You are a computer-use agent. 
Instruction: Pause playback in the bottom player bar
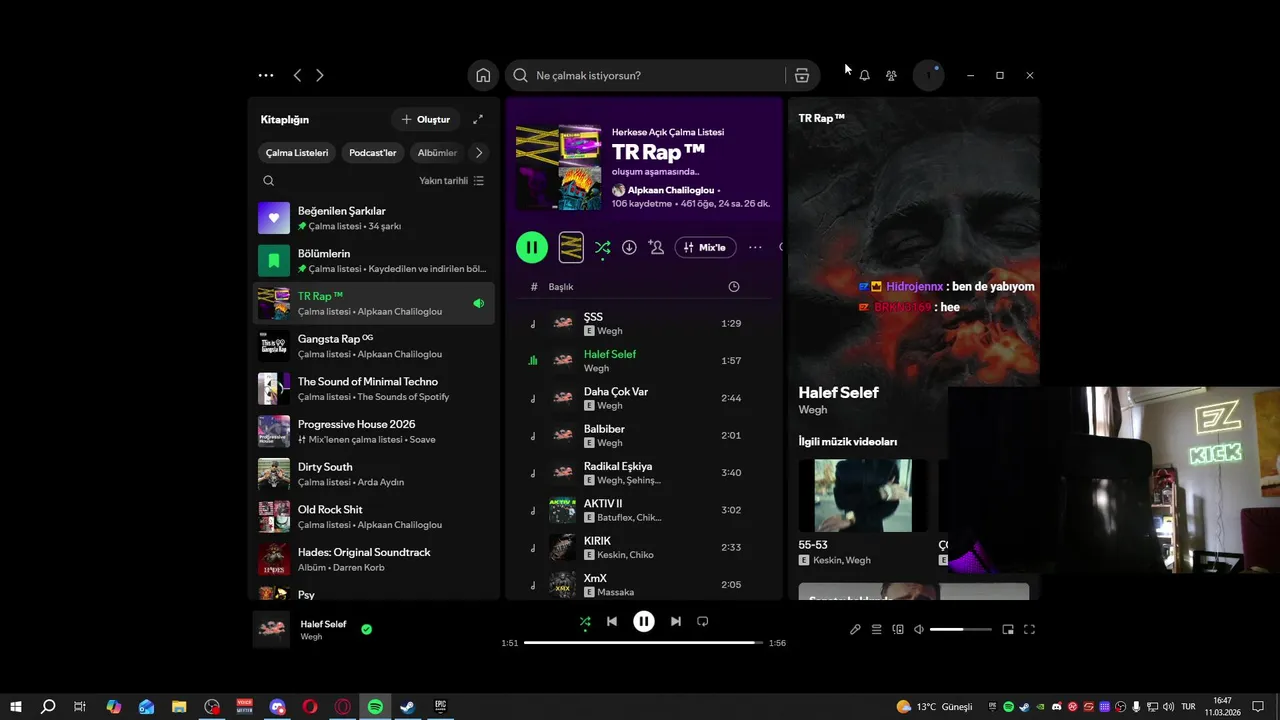tap(644, 621)
